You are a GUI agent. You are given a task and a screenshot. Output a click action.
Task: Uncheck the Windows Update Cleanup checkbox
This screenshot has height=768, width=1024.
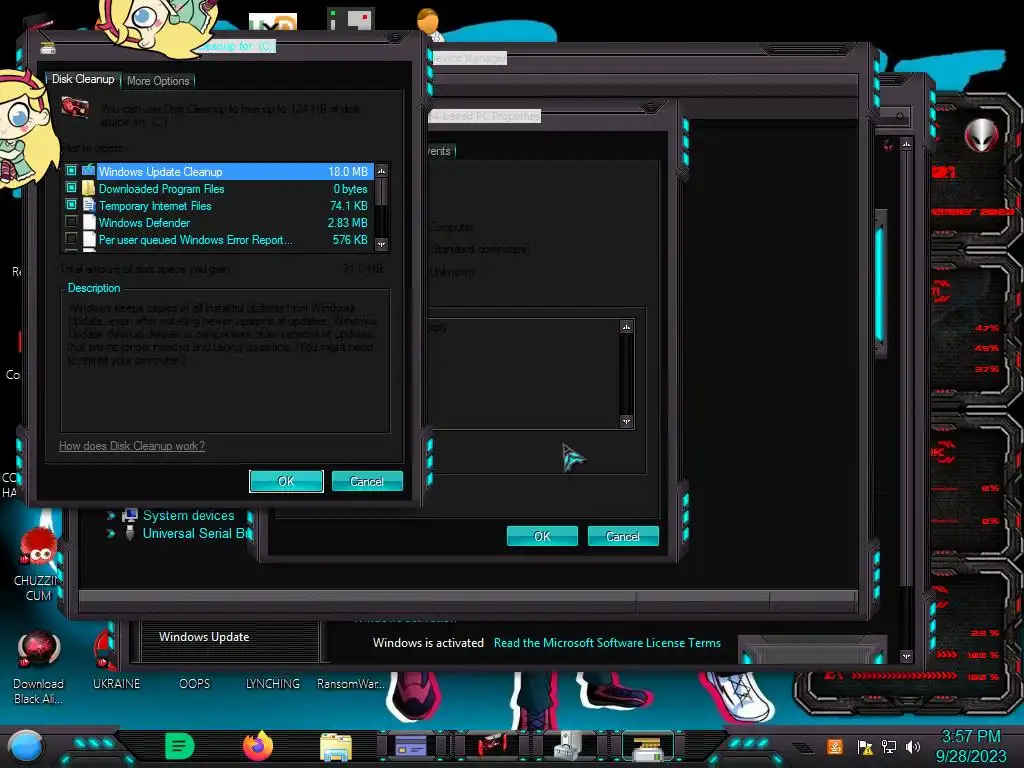click(71, 171)
